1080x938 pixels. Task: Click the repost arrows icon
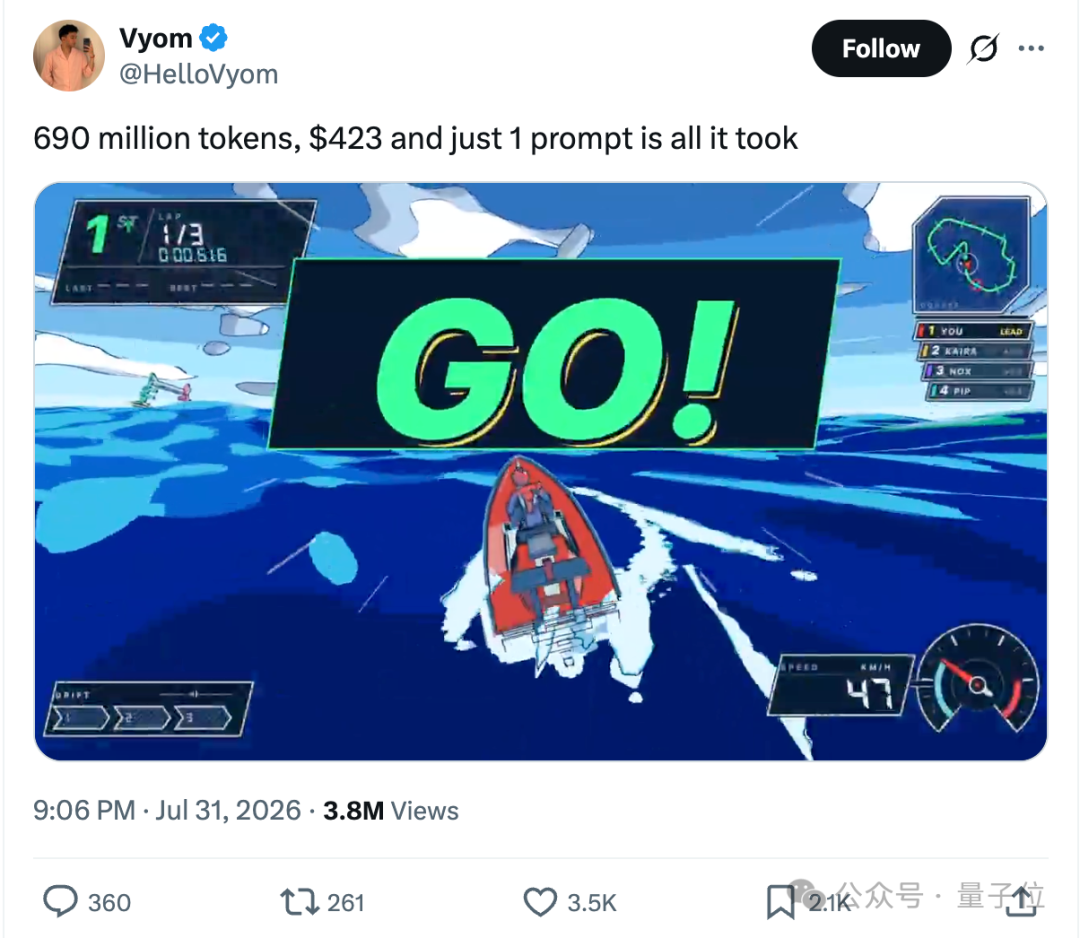pyautogui.click(x=299, y=901)
